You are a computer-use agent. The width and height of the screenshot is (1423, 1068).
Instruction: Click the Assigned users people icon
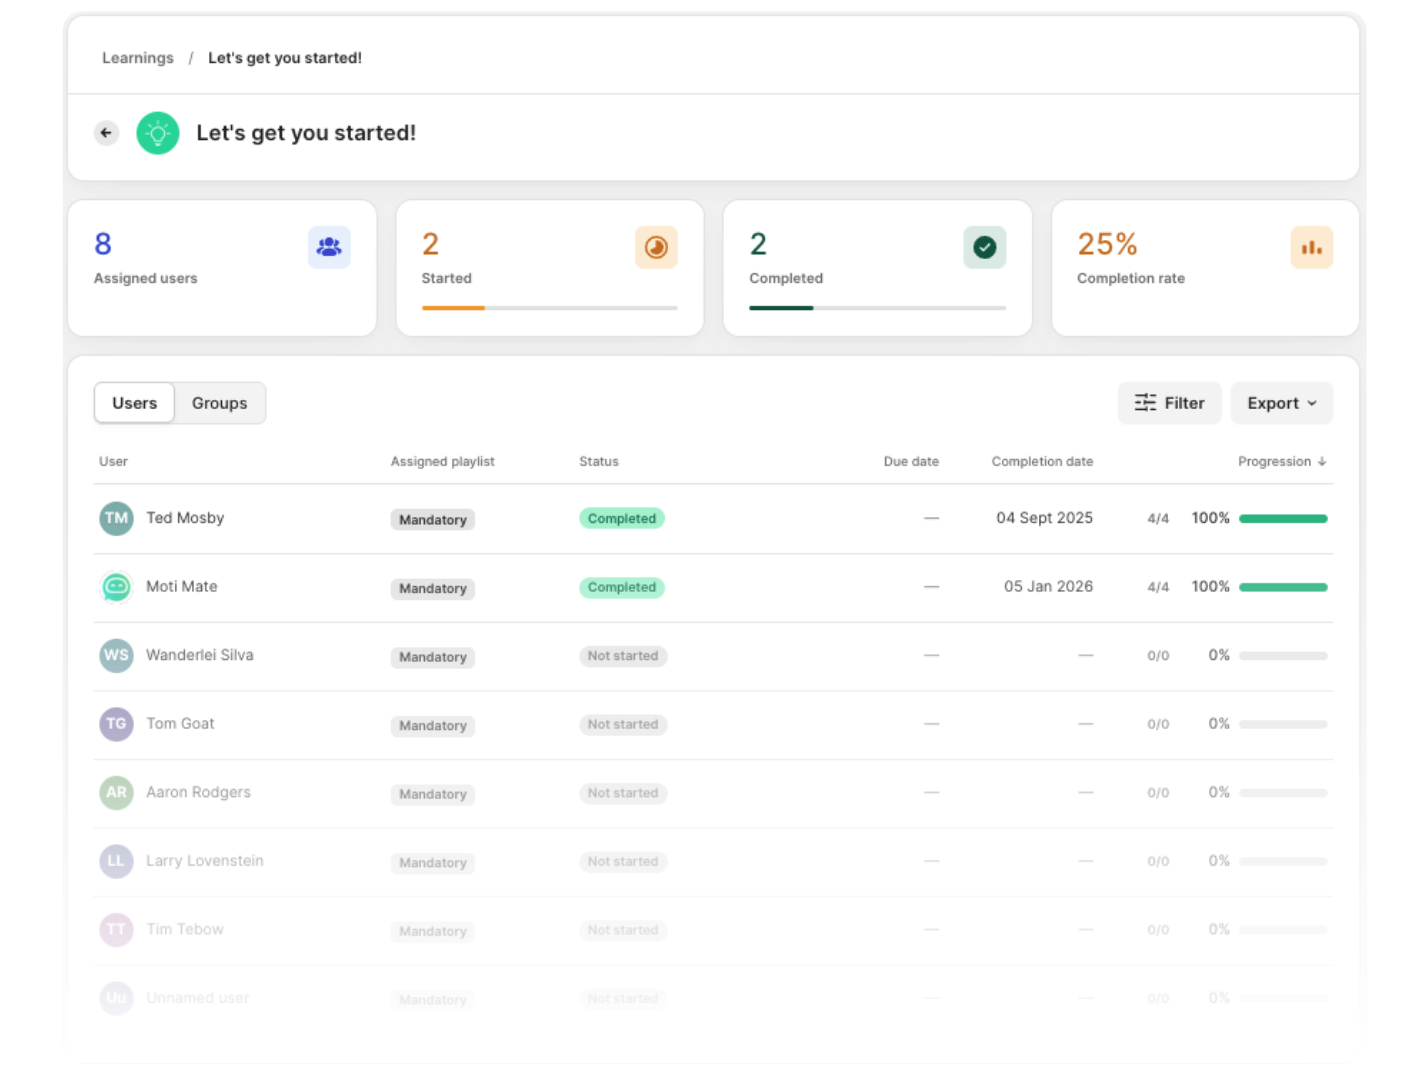[x=329, y=247]
